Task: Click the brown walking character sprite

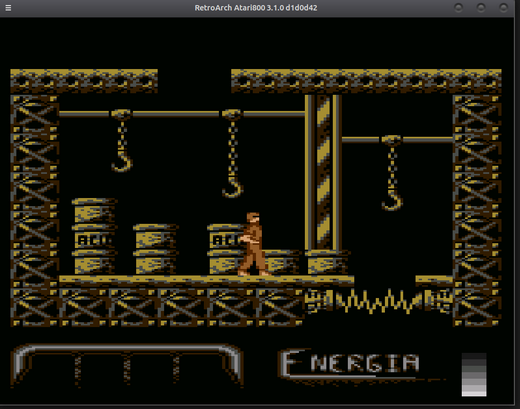Action: (x=254, y=244)
